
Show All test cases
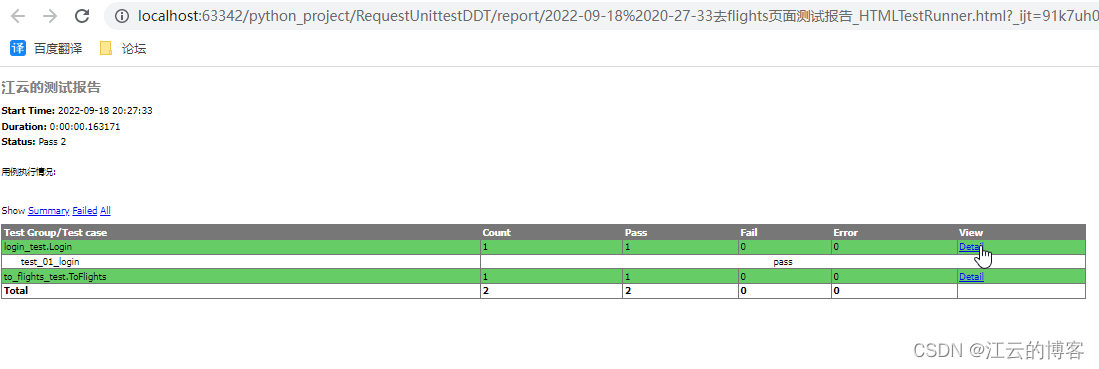[x=105, y=210]
